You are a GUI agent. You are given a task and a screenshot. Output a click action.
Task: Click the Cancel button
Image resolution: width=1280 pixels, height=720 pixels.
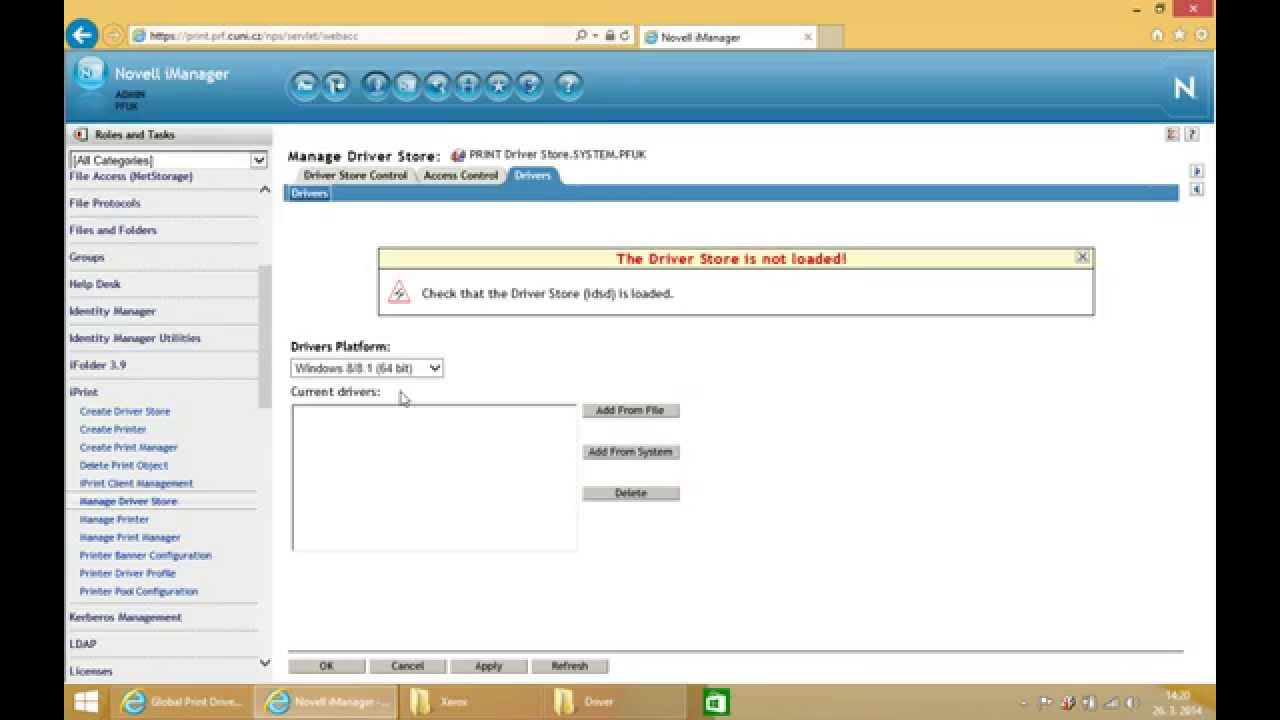(x=407, y=666)
